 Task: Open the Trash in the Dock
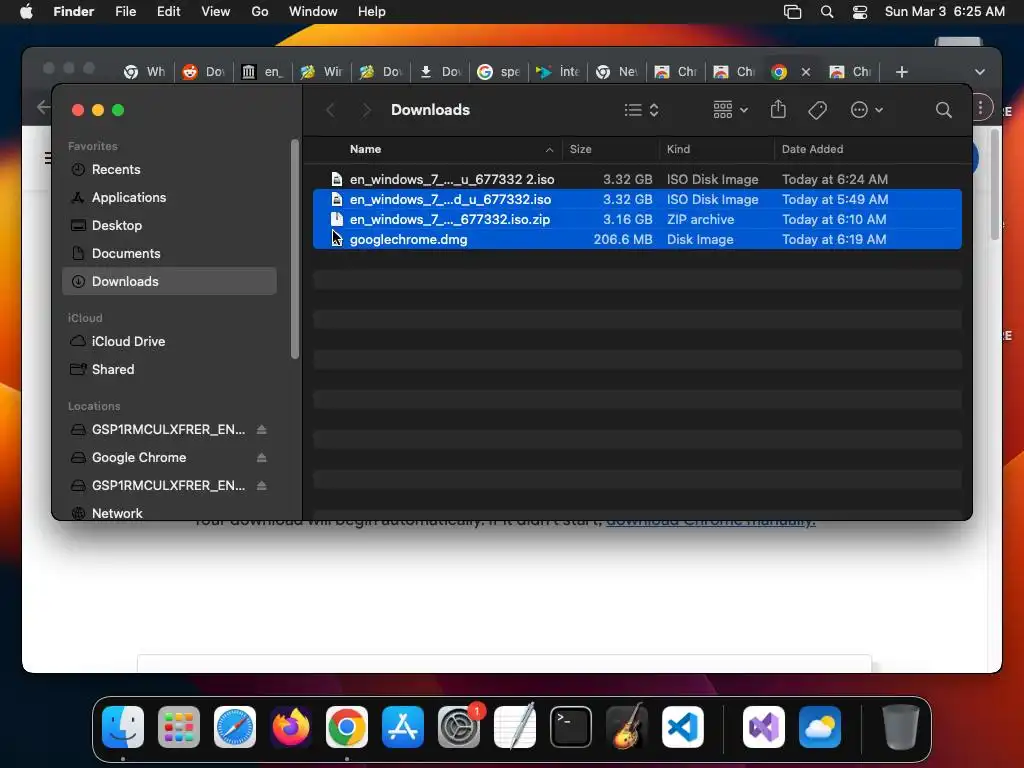pyautogui.click(x=901, y=727)
